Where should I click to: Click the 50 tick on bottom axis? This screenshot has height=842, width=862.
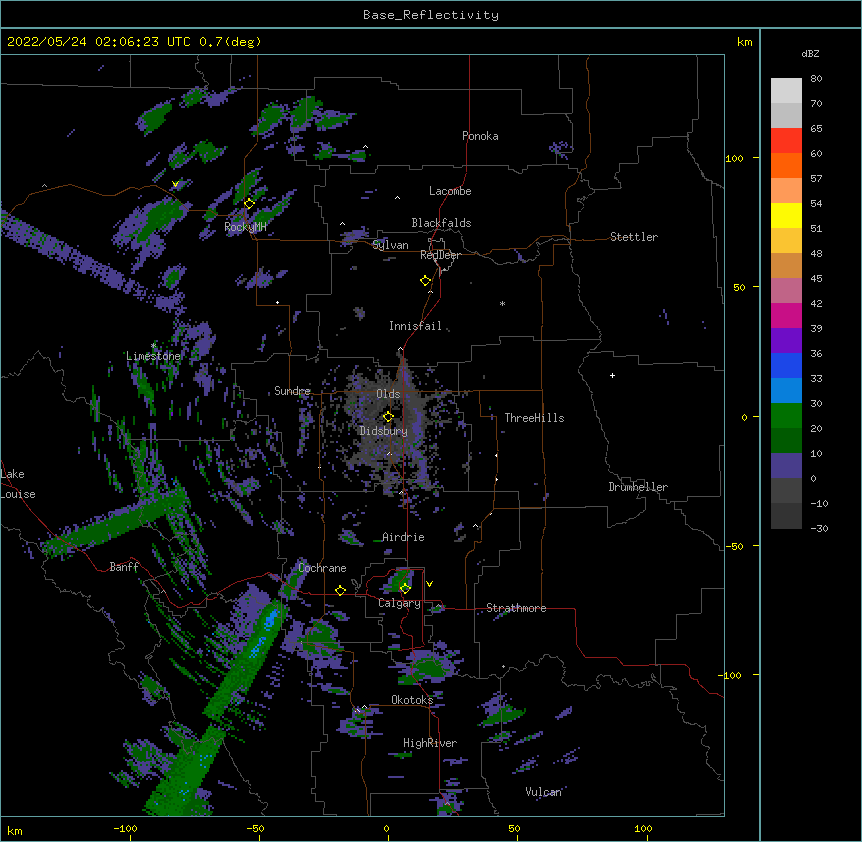pos(514,828)
